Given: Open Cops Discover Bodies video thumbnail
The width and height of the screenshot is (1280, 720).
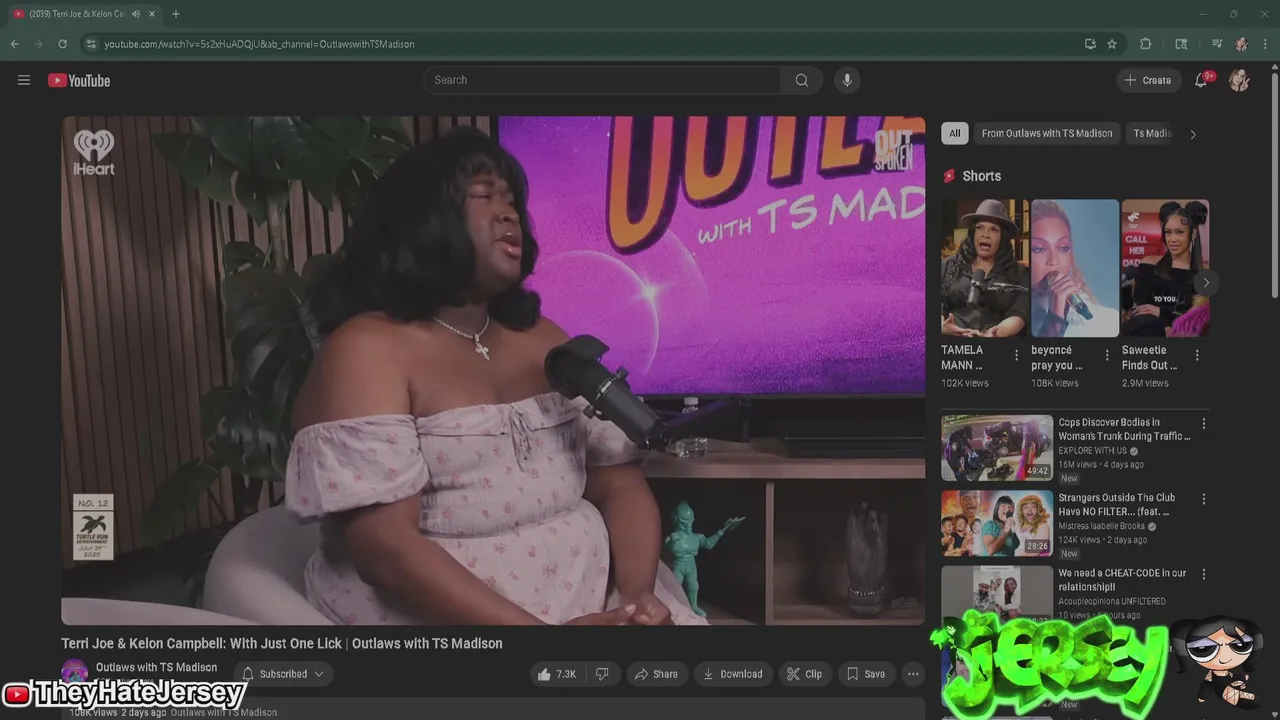Looking at the screenshot, I should coord(997,448).
